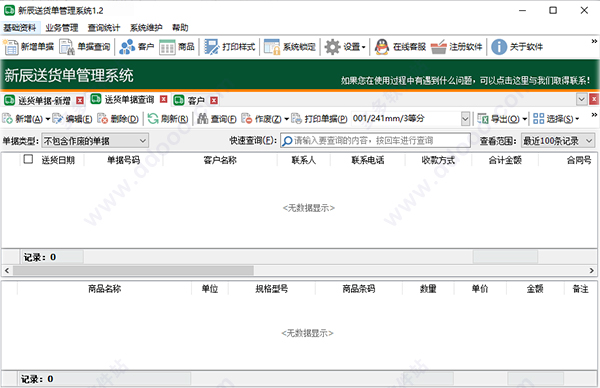
Task: Open 关于软件 info icon
Action: click(517, 47)
